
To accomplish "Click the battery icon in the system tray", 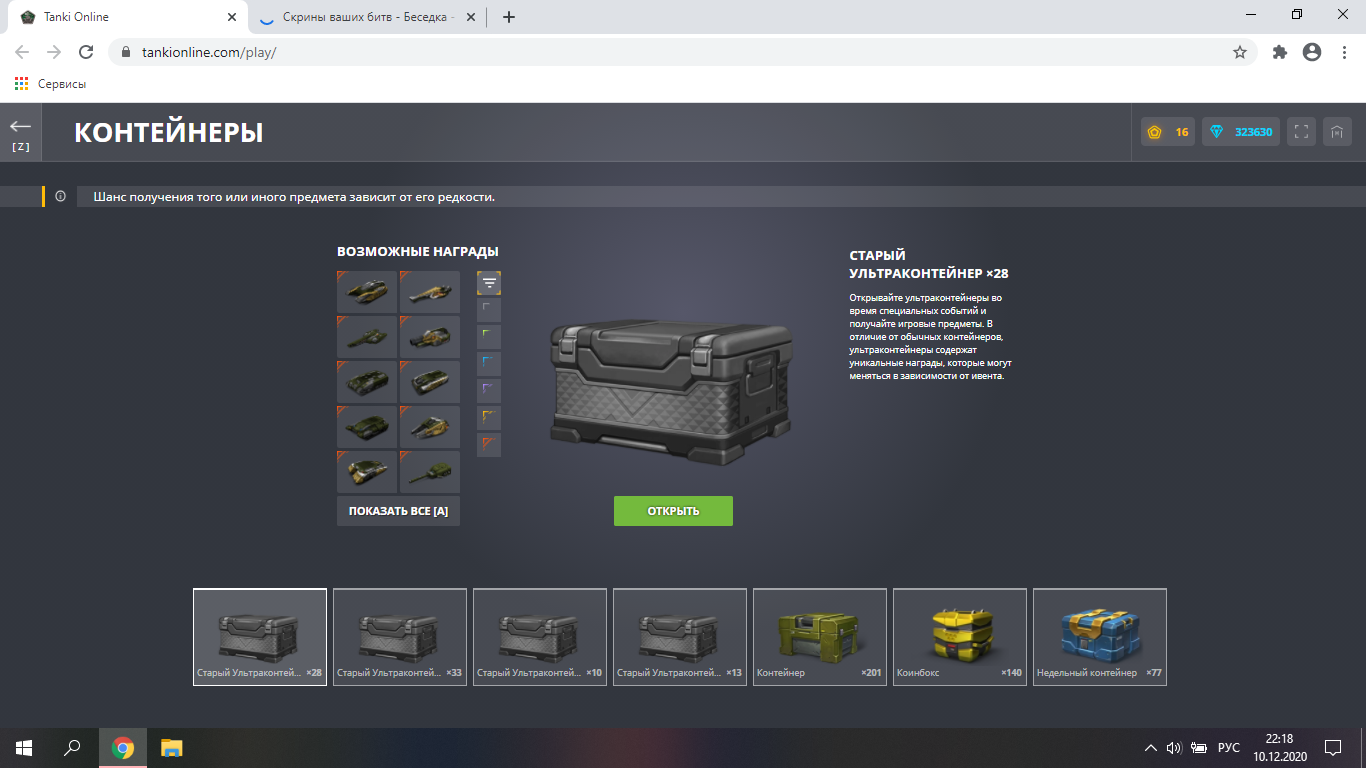I will [1199, 748].
